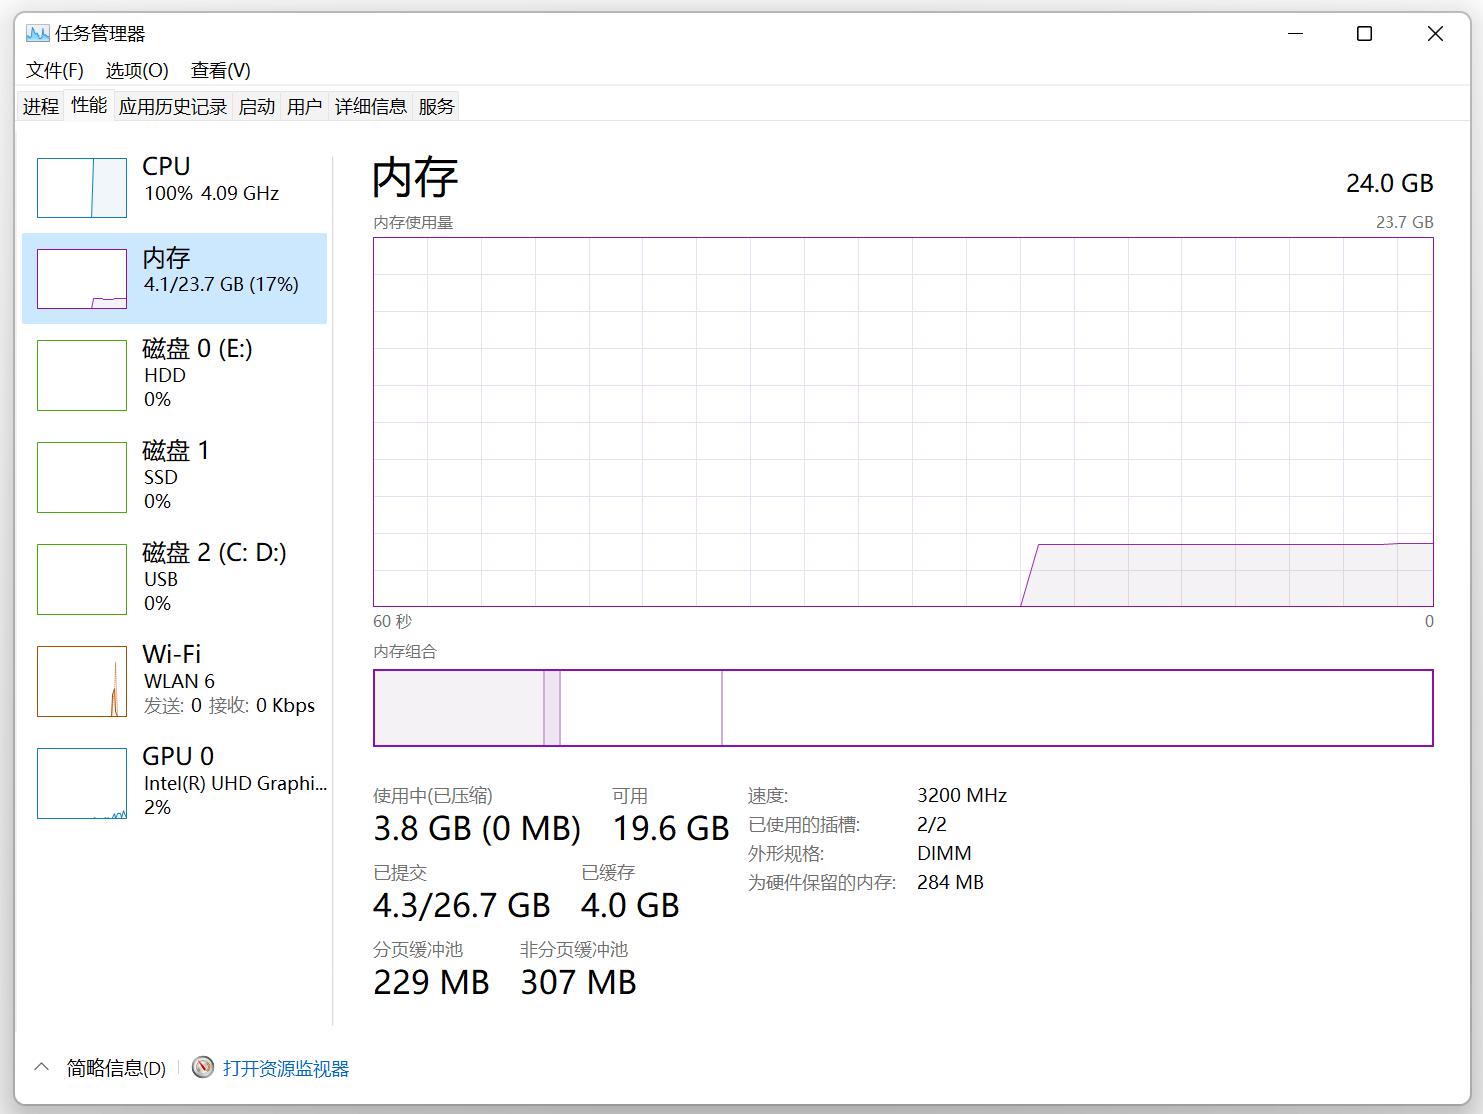
Task: Click the 打开资源监视器 link
Action: (286, 1068)
